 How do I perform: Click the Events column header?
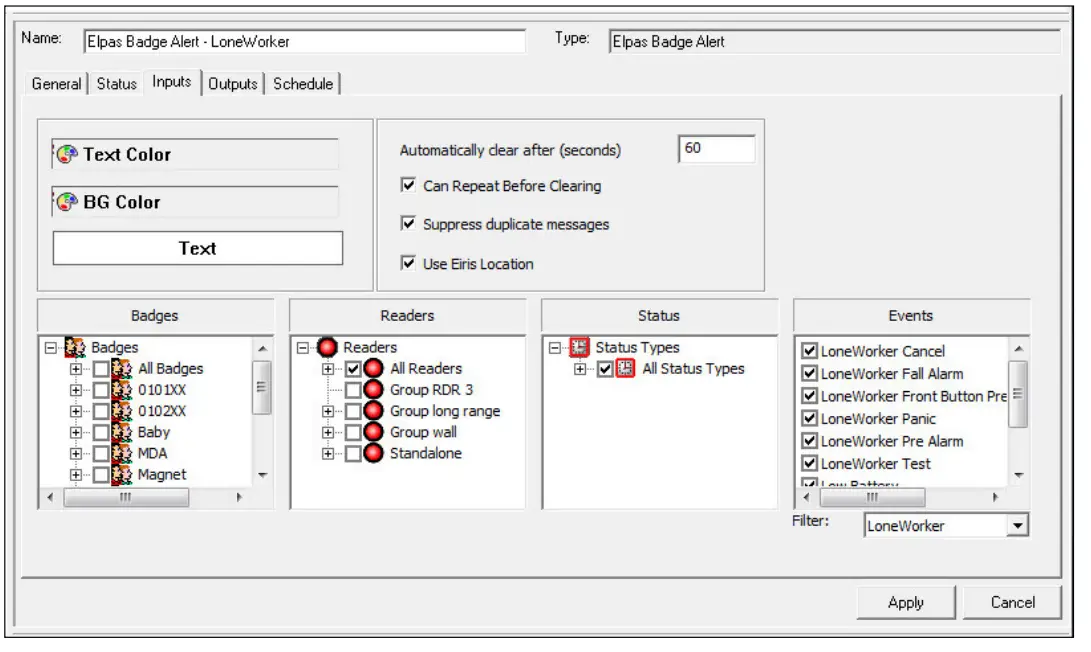(x=911, y=316)
